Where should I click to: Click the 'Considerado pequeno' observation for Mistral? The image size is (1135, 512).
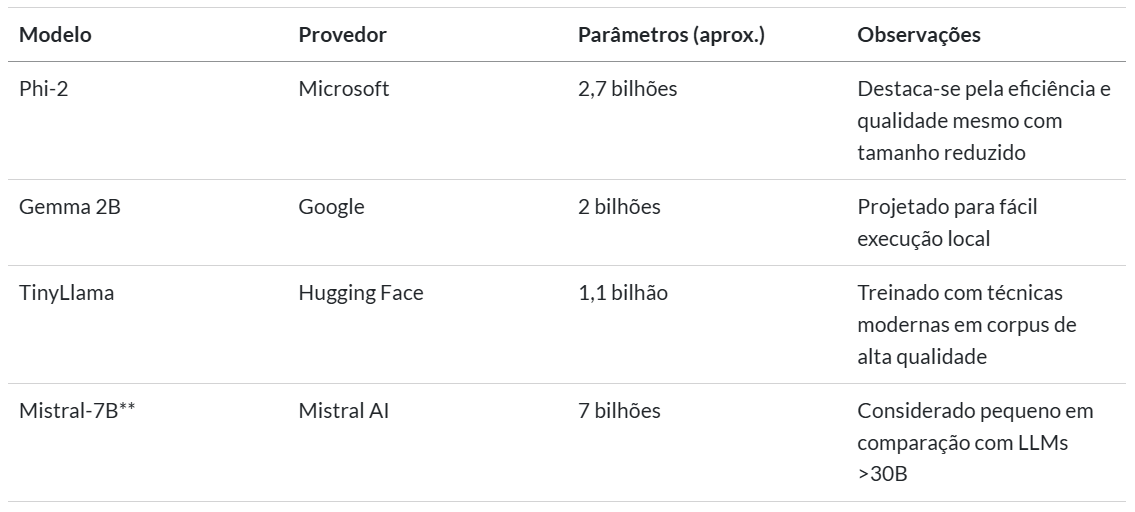coord(975,441)
